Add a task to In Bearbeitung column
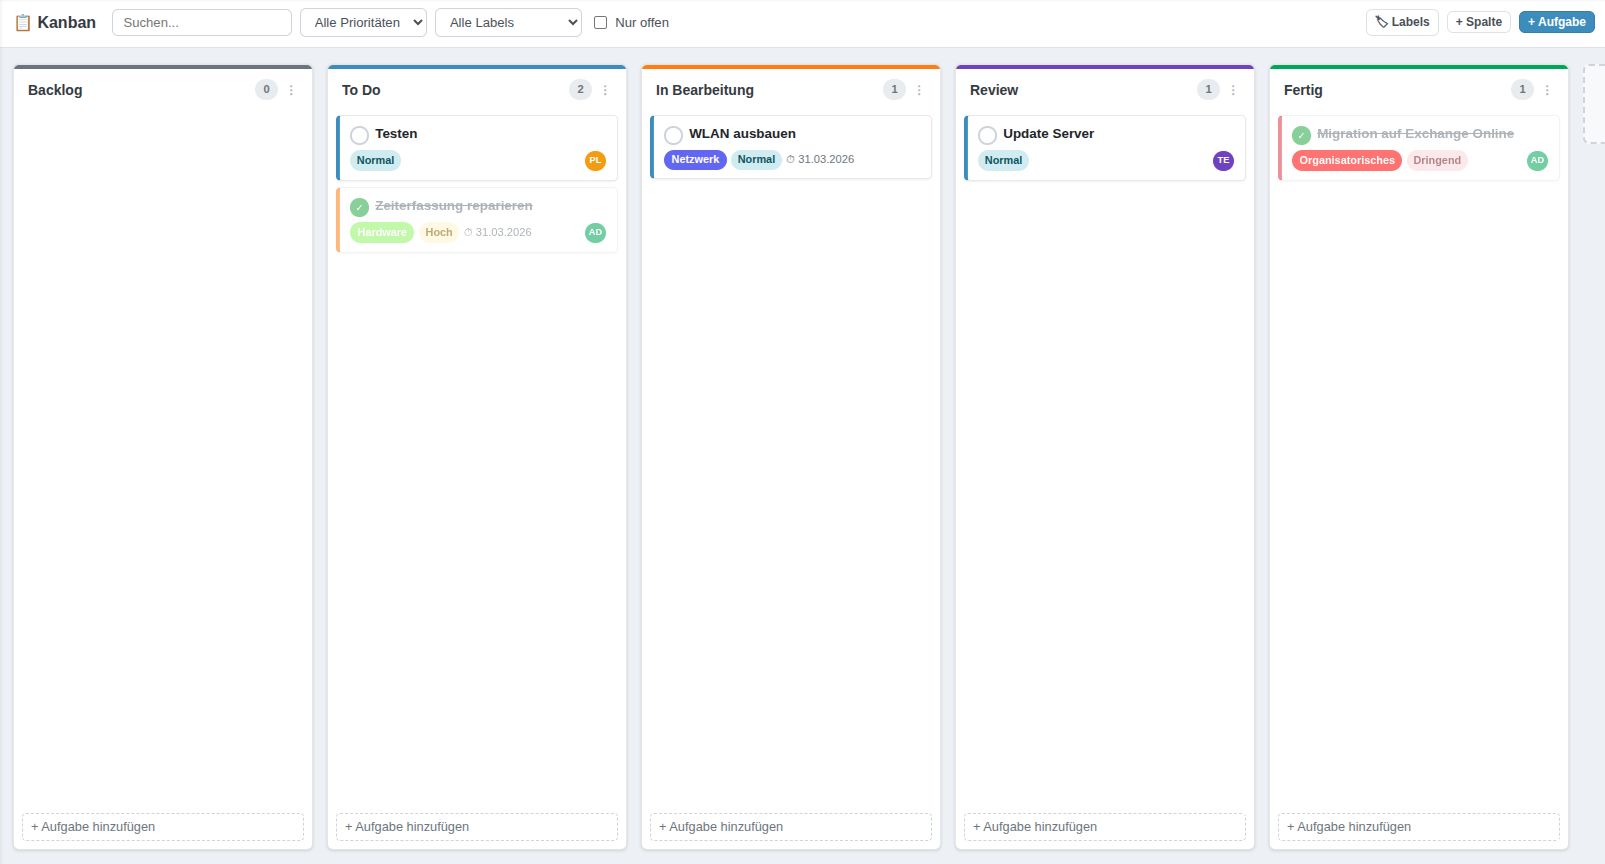The height and width of the screenshot is (864, 1605). [x=791, y=827]
